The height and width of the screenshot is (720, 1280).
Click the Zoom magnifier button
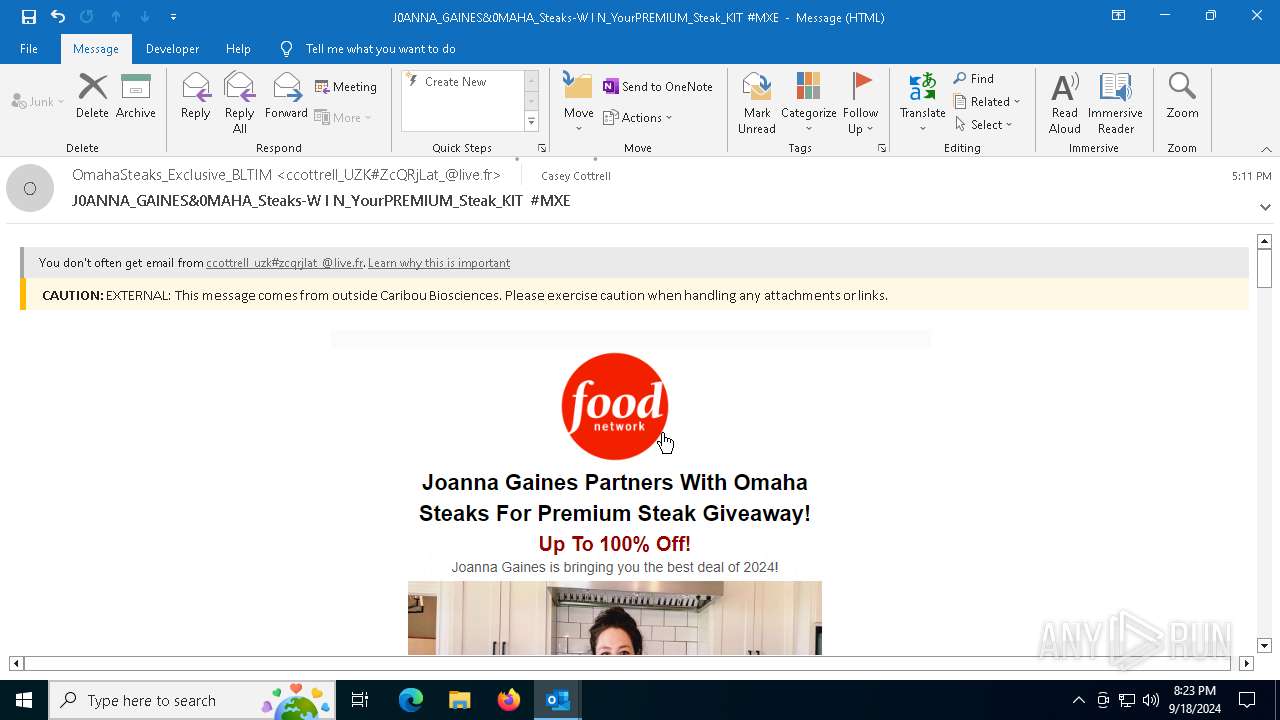pos(1182,96)
